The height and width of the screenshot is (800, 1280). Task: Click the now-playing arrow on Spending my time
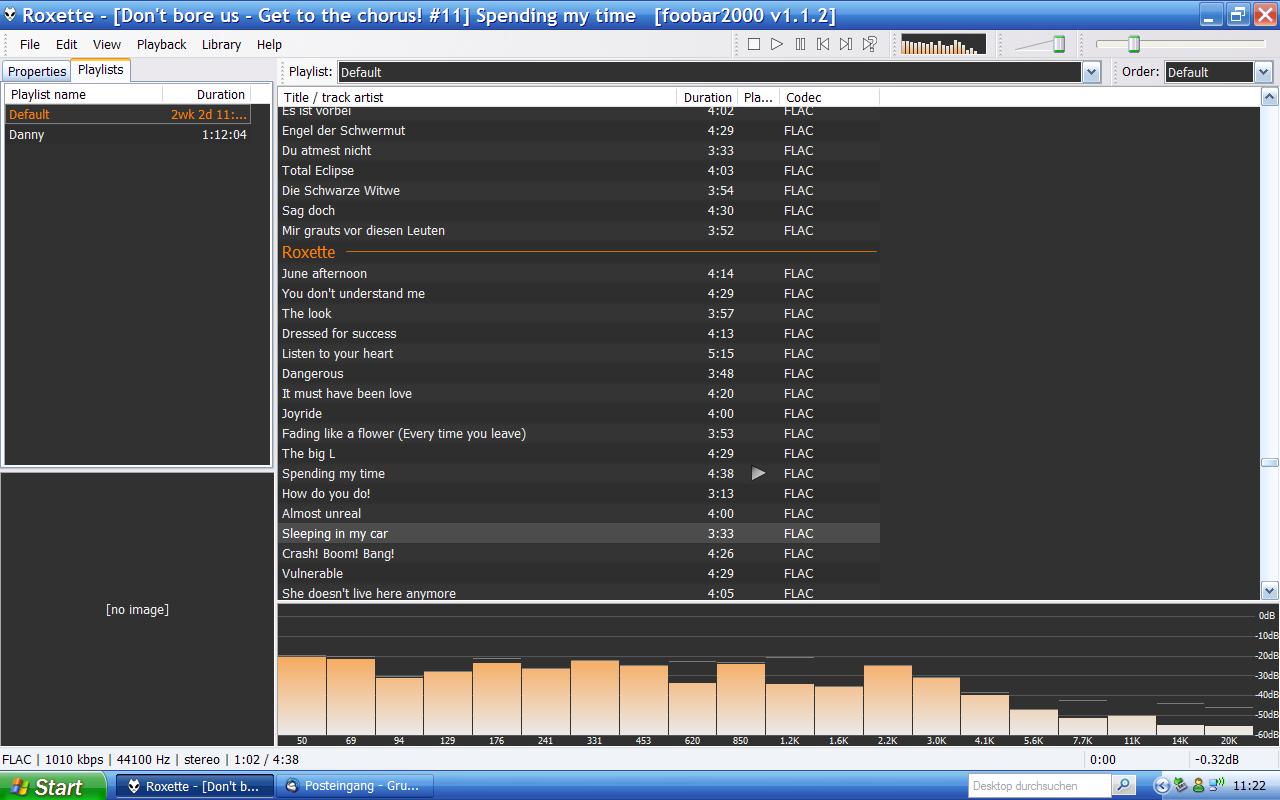tap(758, 473)
